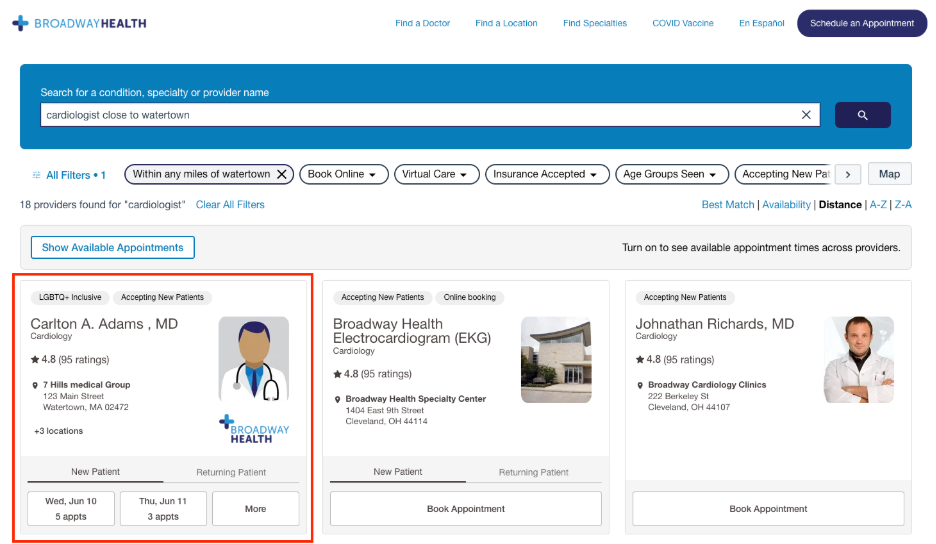Click Broadway Health building photo
This screenshot has width=936, height=544.
point(556,359)
